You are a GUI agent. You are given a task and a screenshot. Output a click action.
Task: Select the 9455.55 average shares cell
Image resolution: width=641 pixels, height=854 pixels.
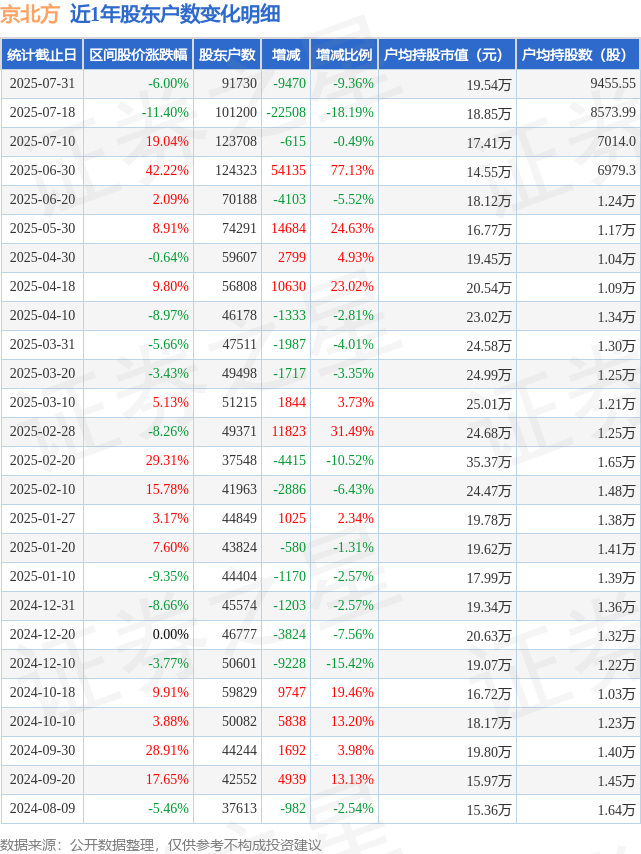point(578,84)
